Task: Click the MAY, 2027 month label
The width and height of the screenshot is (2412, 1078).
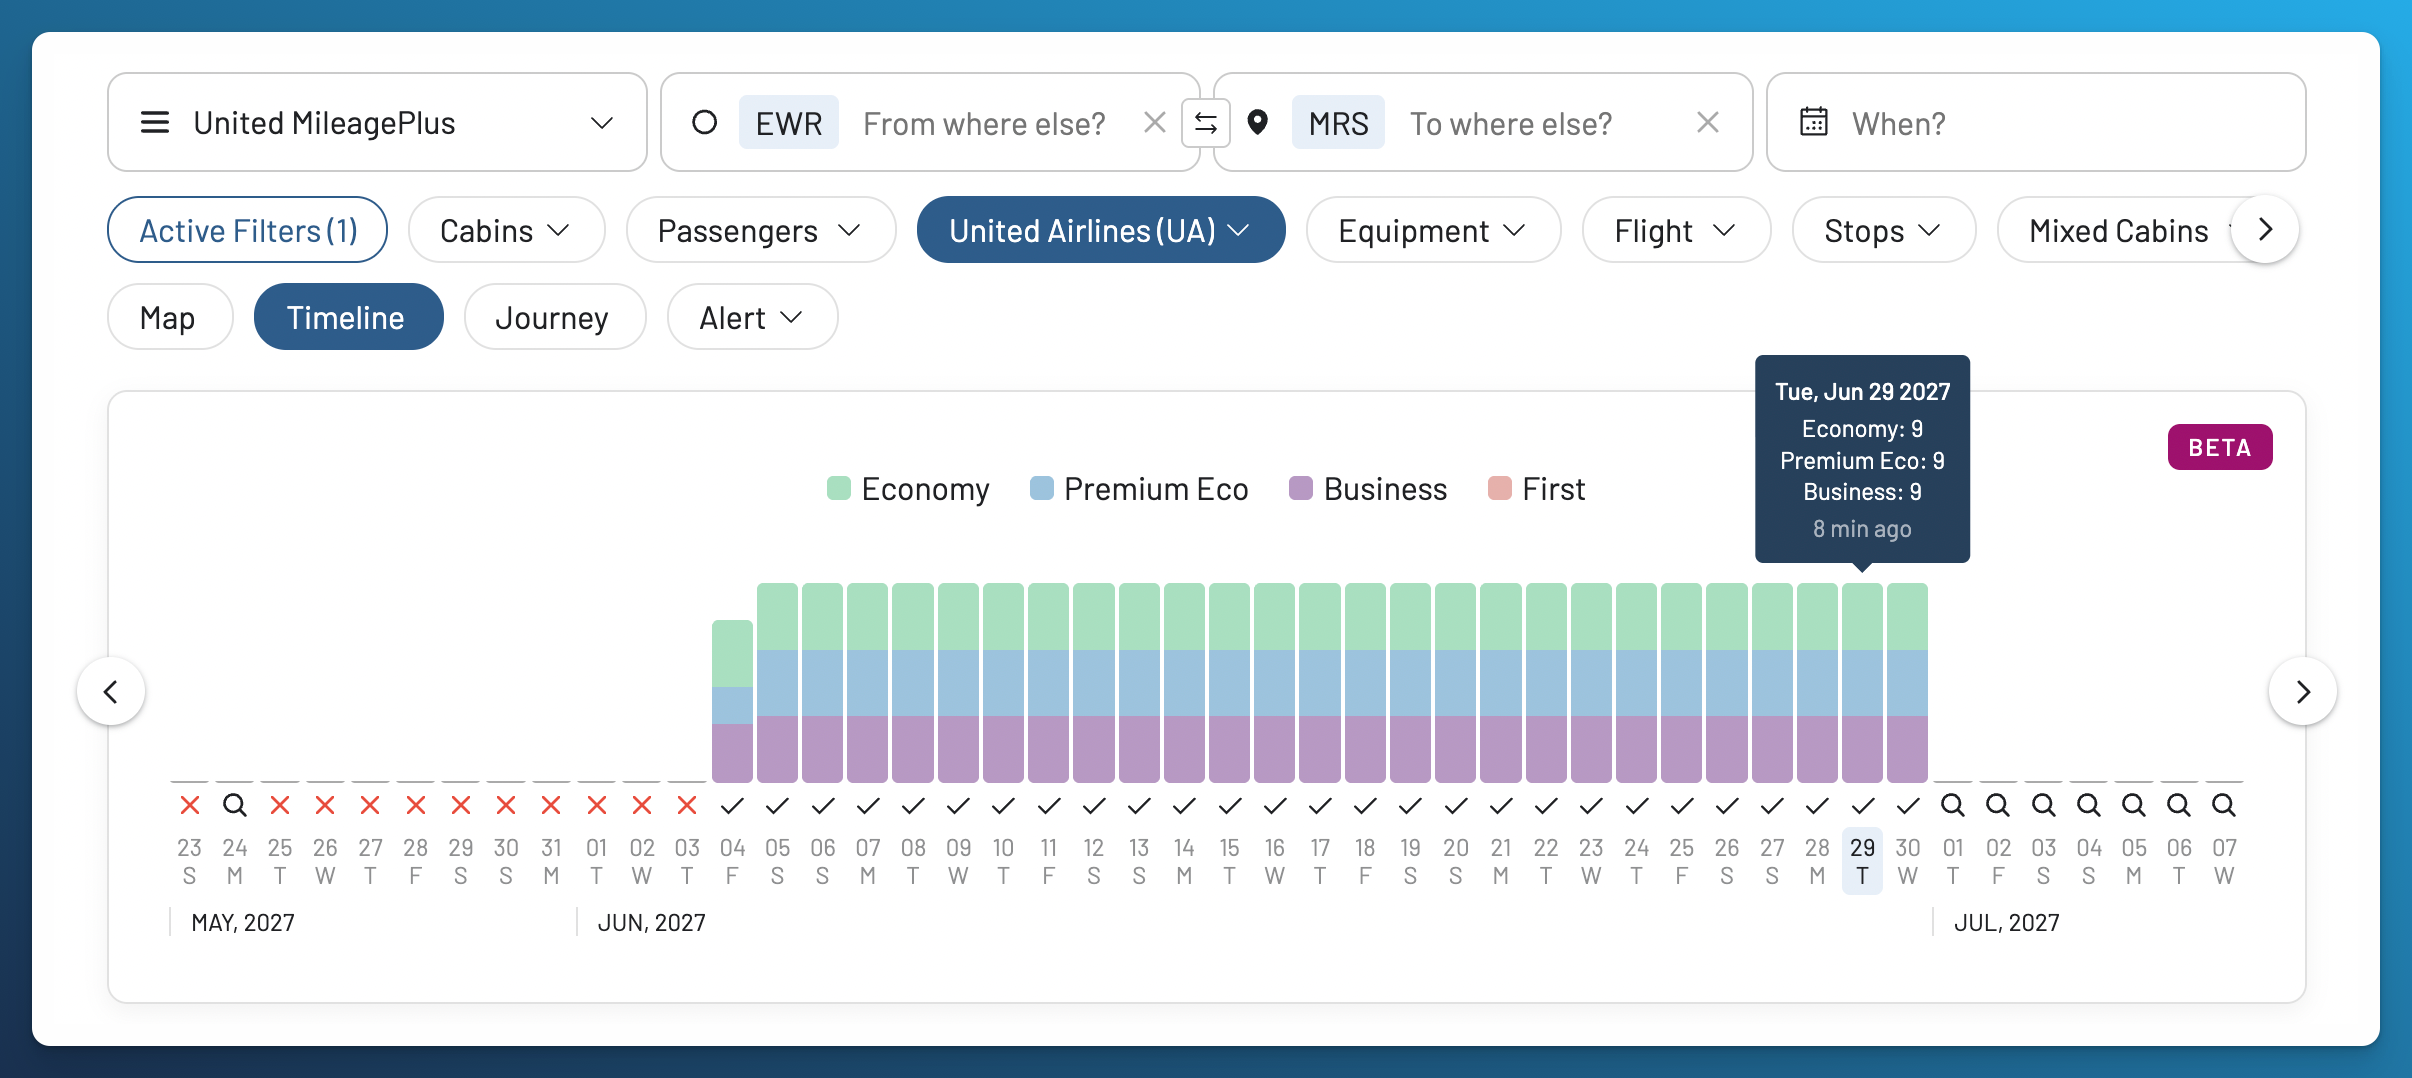Action: coord(243,922)
